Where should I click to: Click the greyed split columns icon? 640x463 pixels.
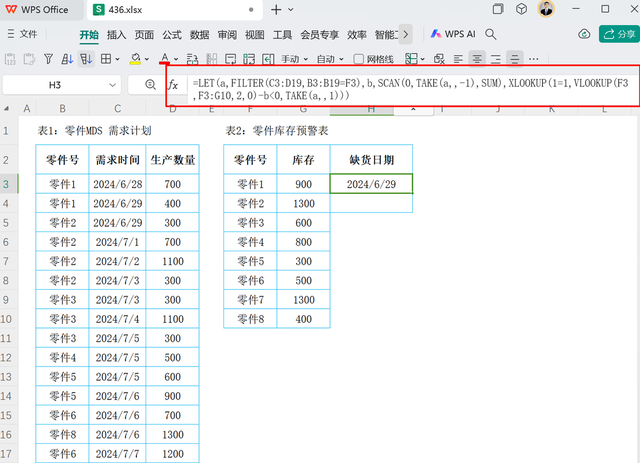coord(211,59)
